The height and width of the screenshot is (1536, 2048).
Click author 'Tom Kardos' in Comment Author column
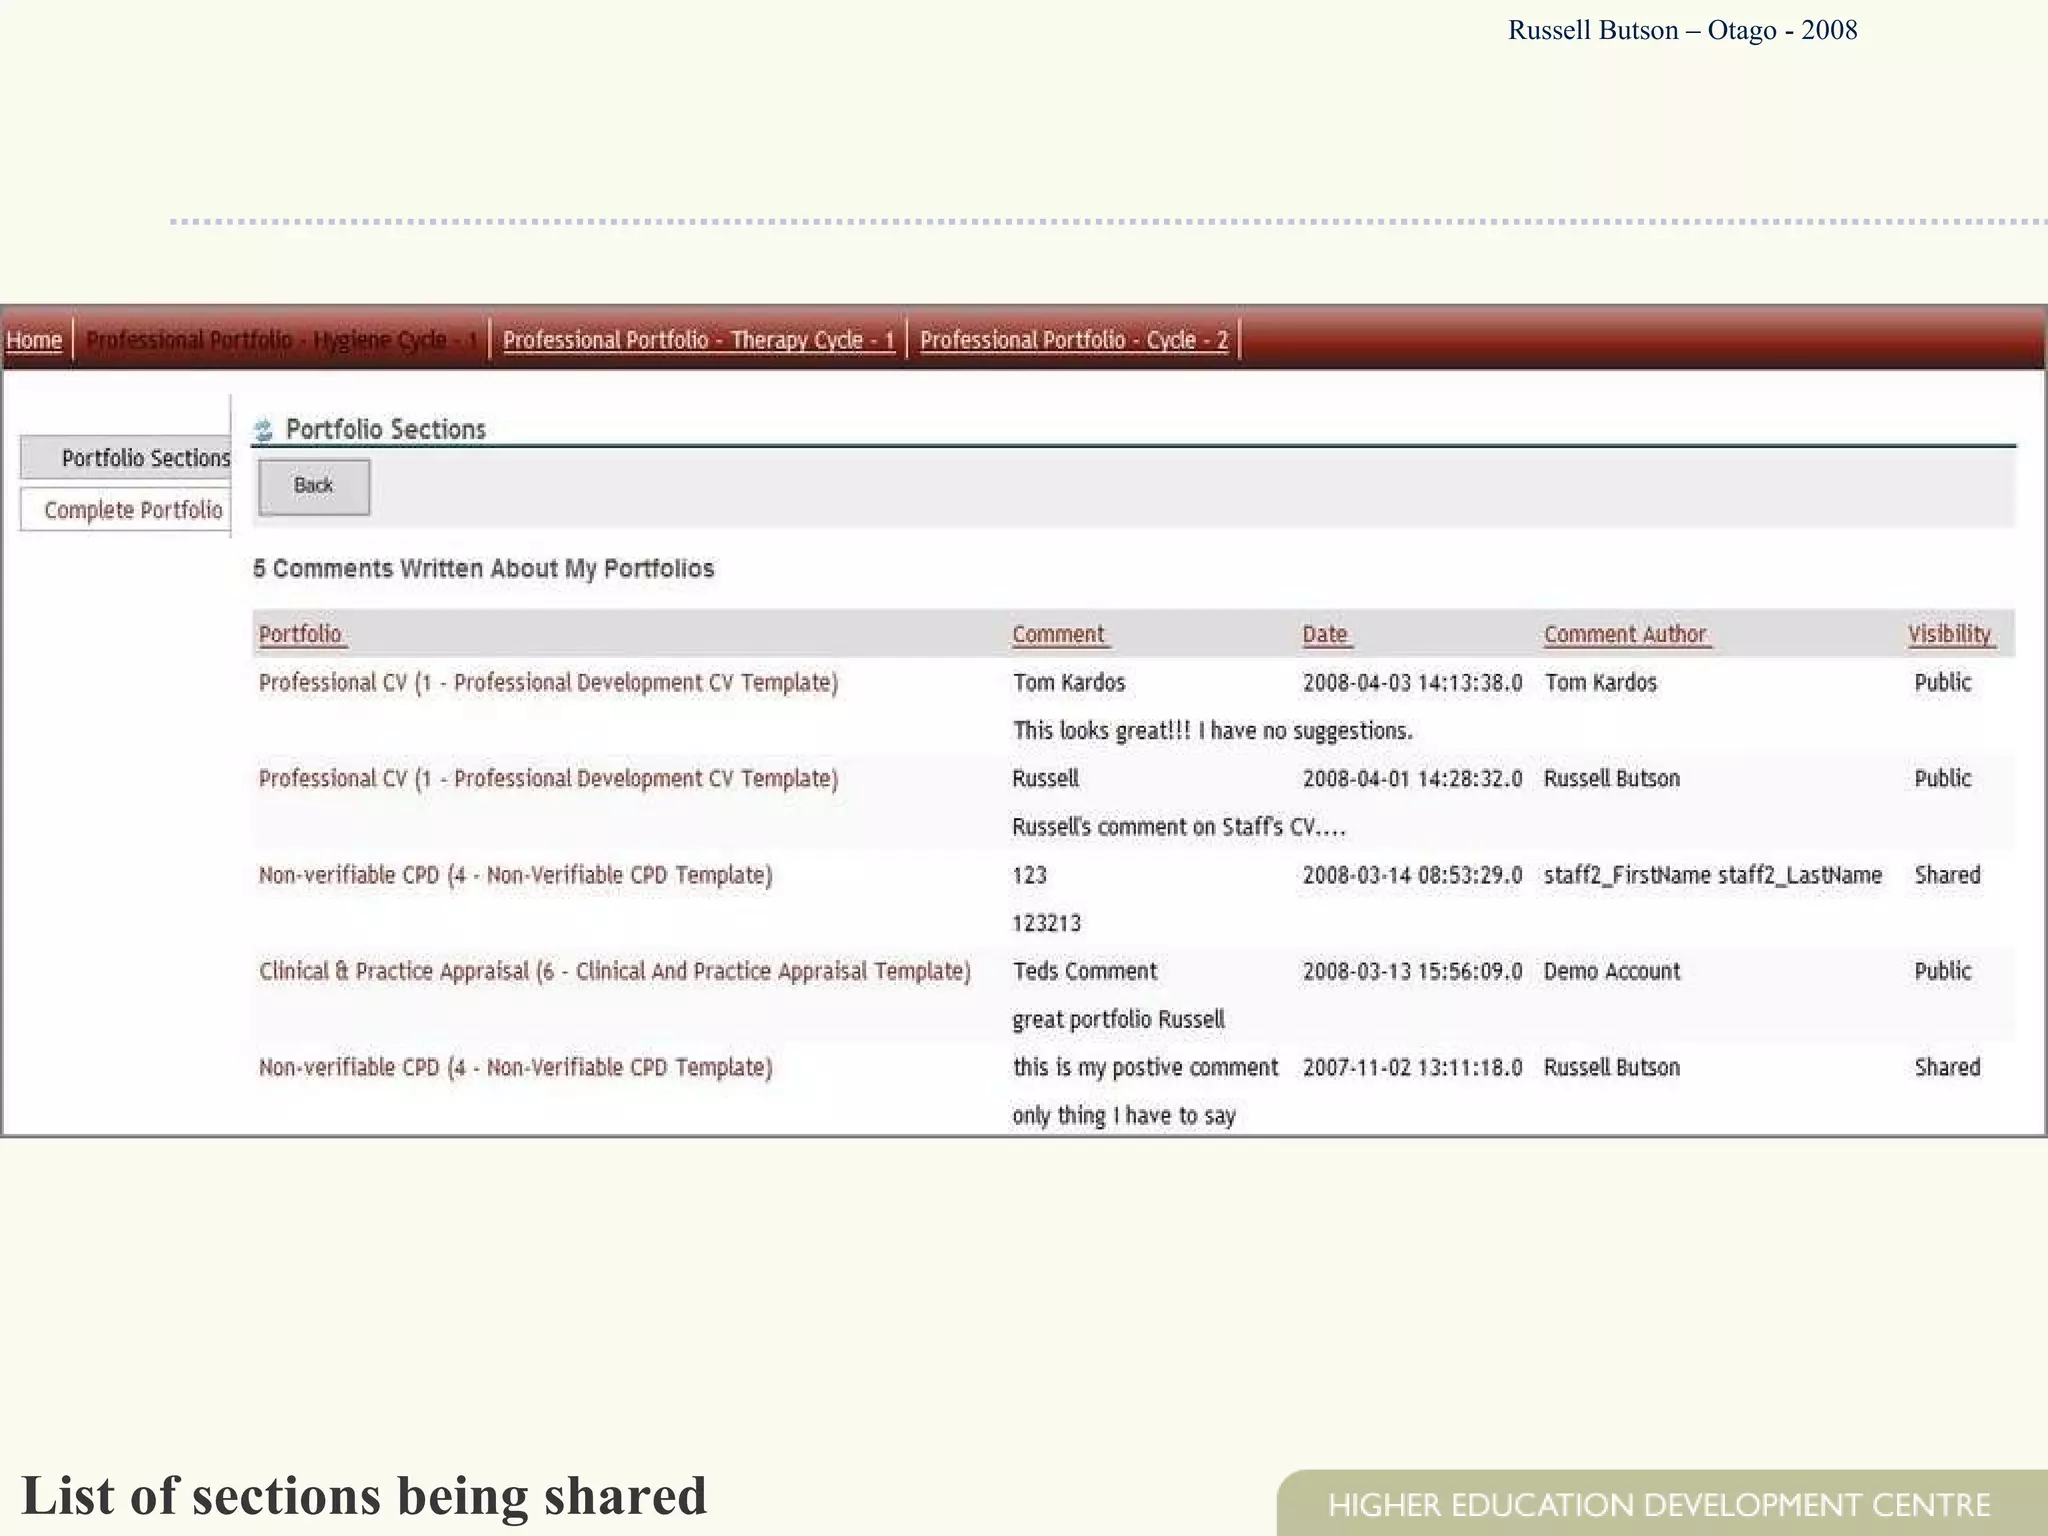[x=1600, y=683]
